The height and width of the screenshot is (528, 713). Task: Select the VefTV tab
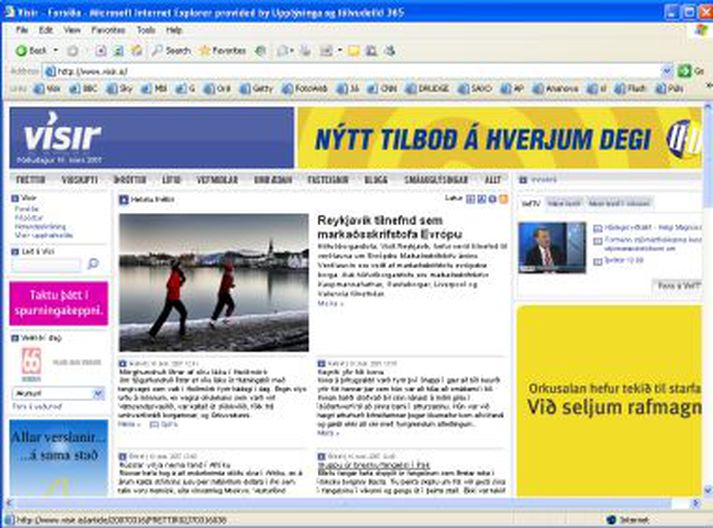[x=531, y=203]
